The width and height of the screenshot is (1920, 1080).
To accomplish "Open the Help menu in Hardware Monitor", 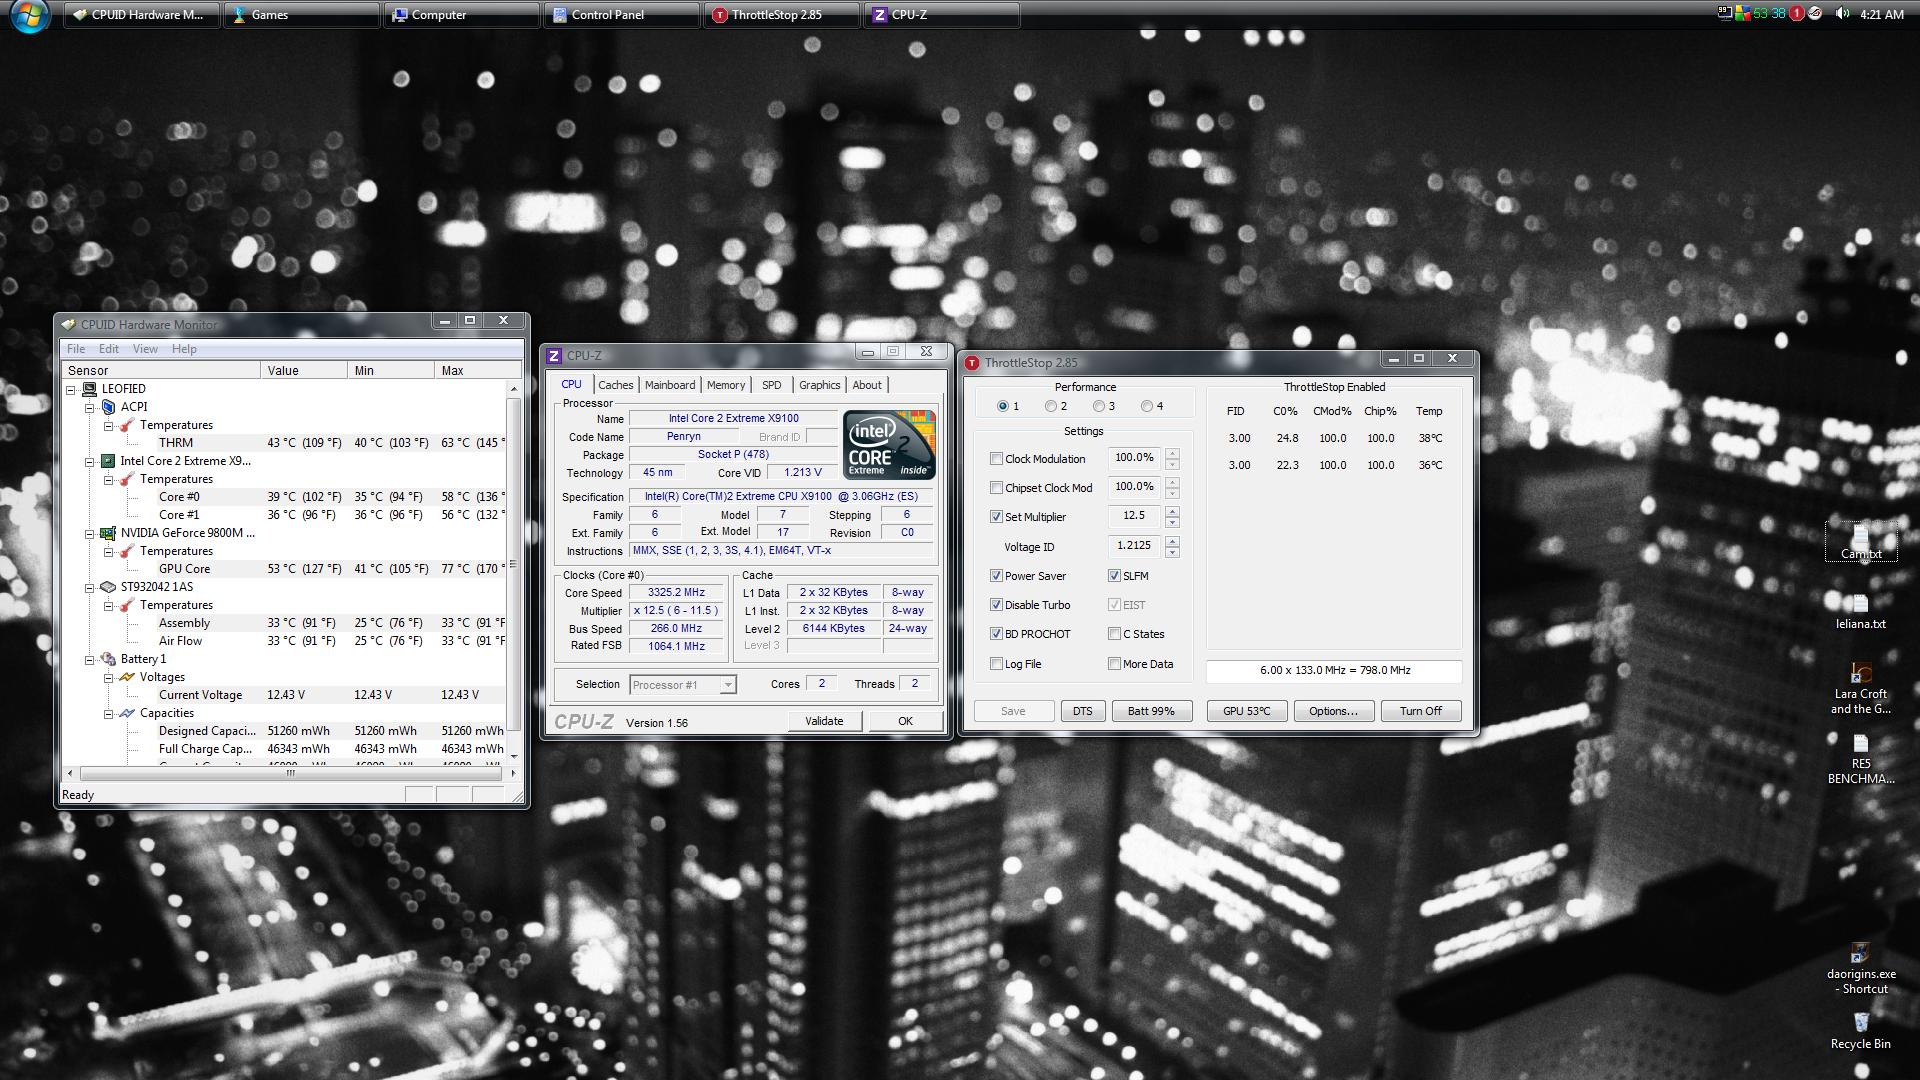I will coord(184,349).
